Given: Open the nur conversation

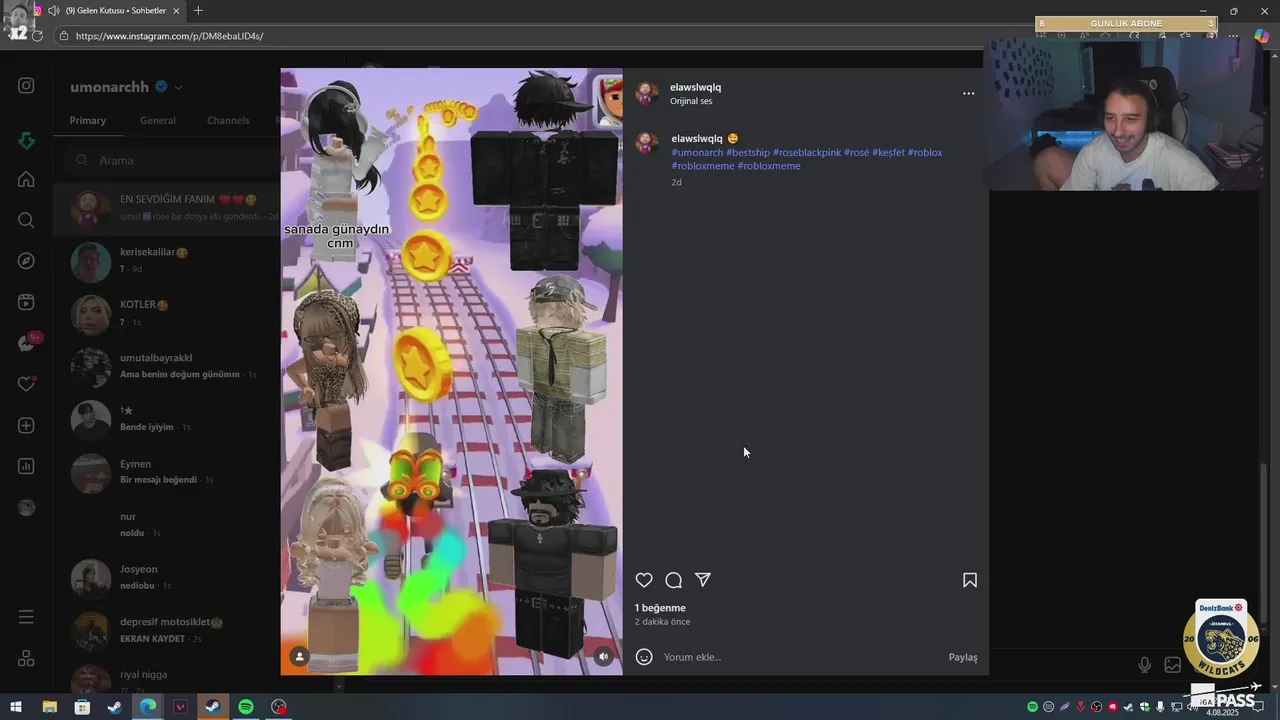Looking at the screenshot, I should click(167, 525).
